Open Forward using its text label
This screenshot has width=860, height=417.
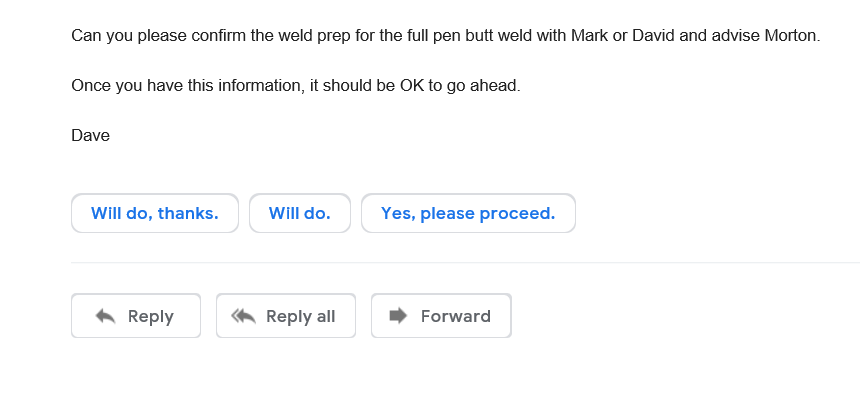455,316
